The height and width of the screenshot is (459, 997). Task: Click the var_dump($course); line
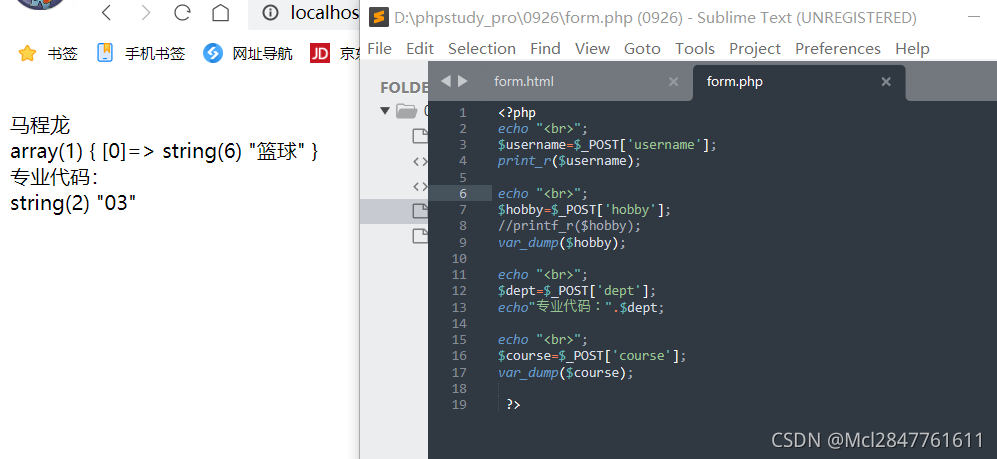566,373
